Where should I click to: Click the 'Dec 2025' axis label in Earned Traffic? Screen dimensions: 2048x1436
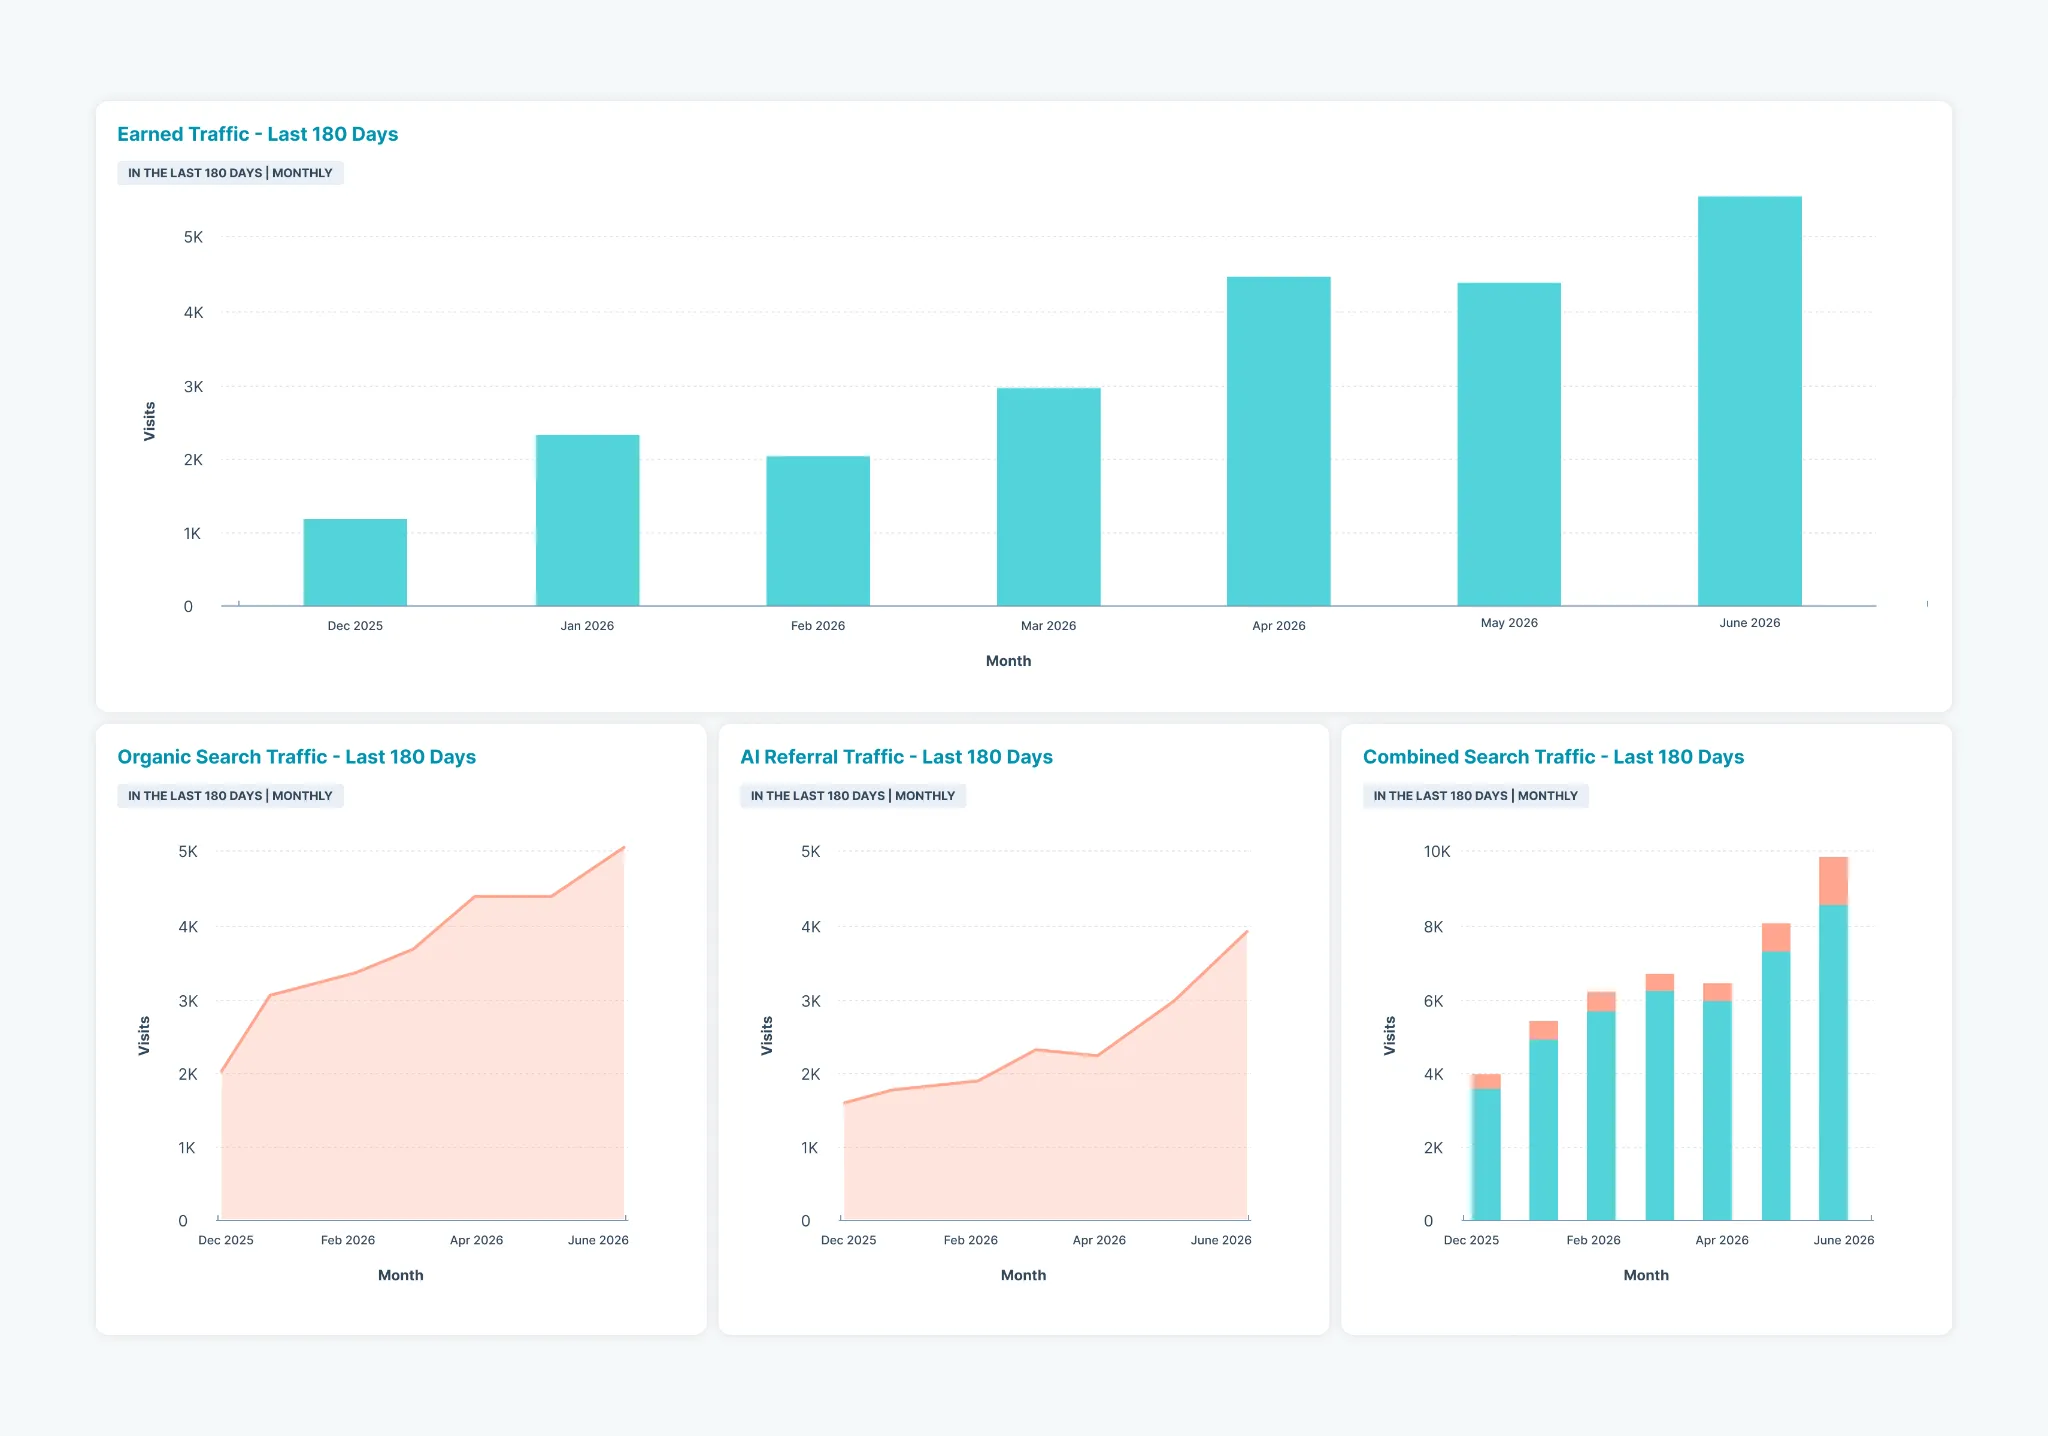point(355,626)
